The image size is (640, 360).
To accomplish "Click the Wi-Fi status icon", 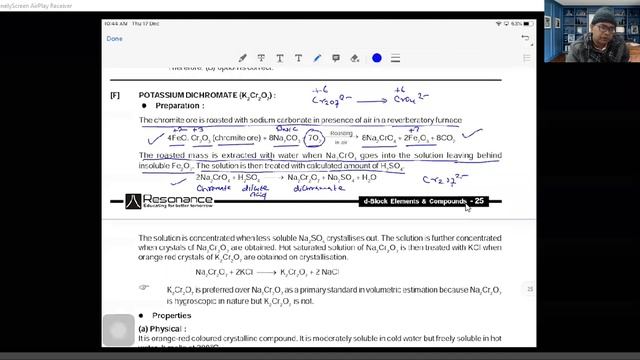I will (498, 24).
